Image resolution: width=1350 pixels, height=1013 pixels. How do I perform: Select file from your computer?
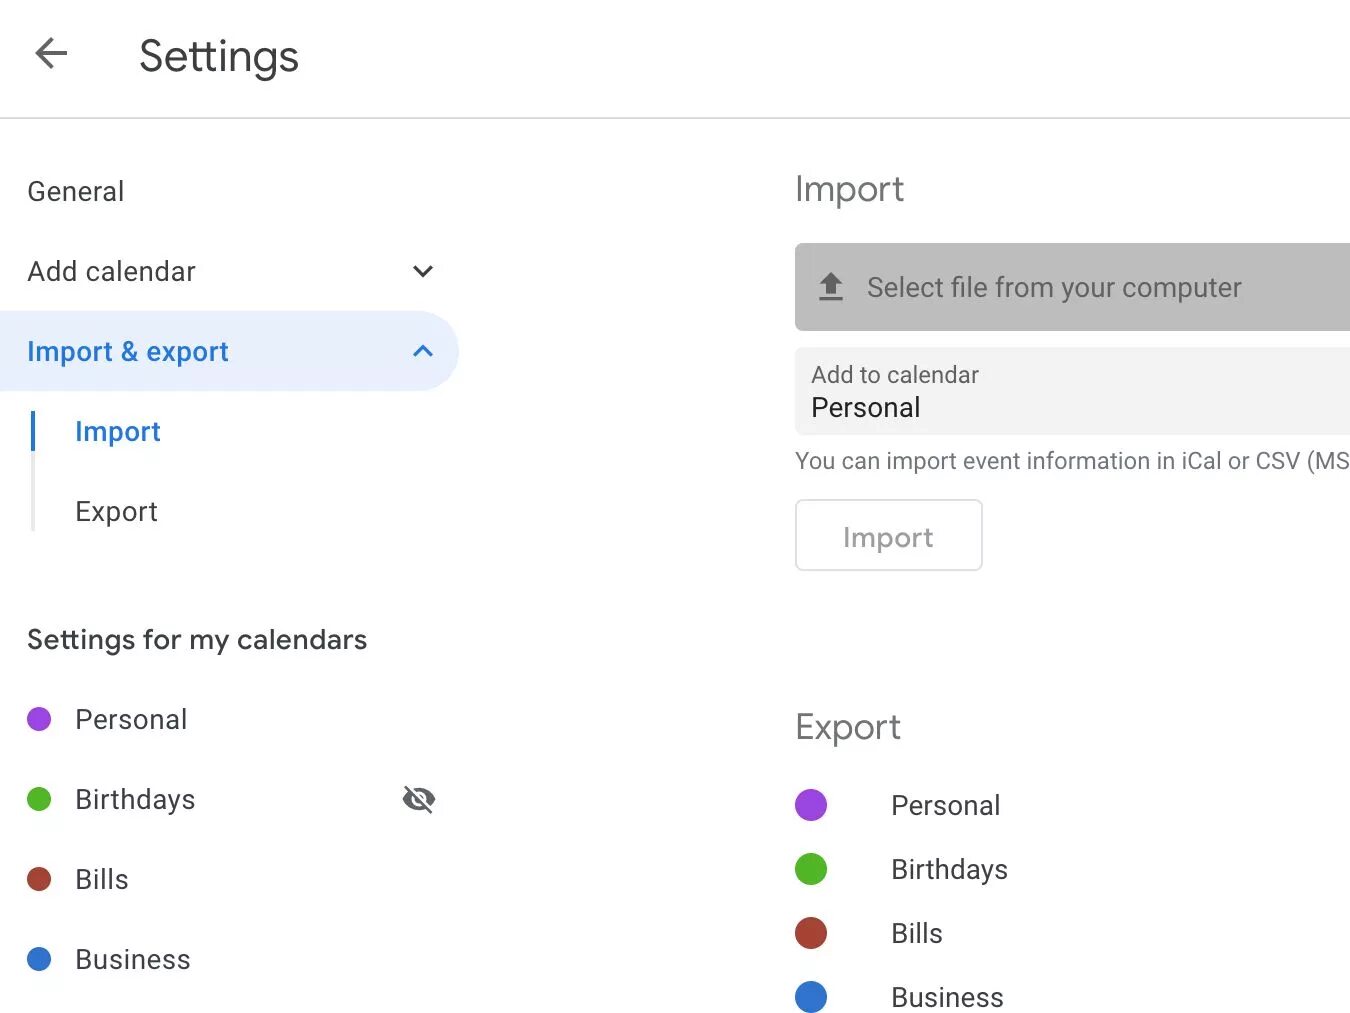(x=1052, y=287)
